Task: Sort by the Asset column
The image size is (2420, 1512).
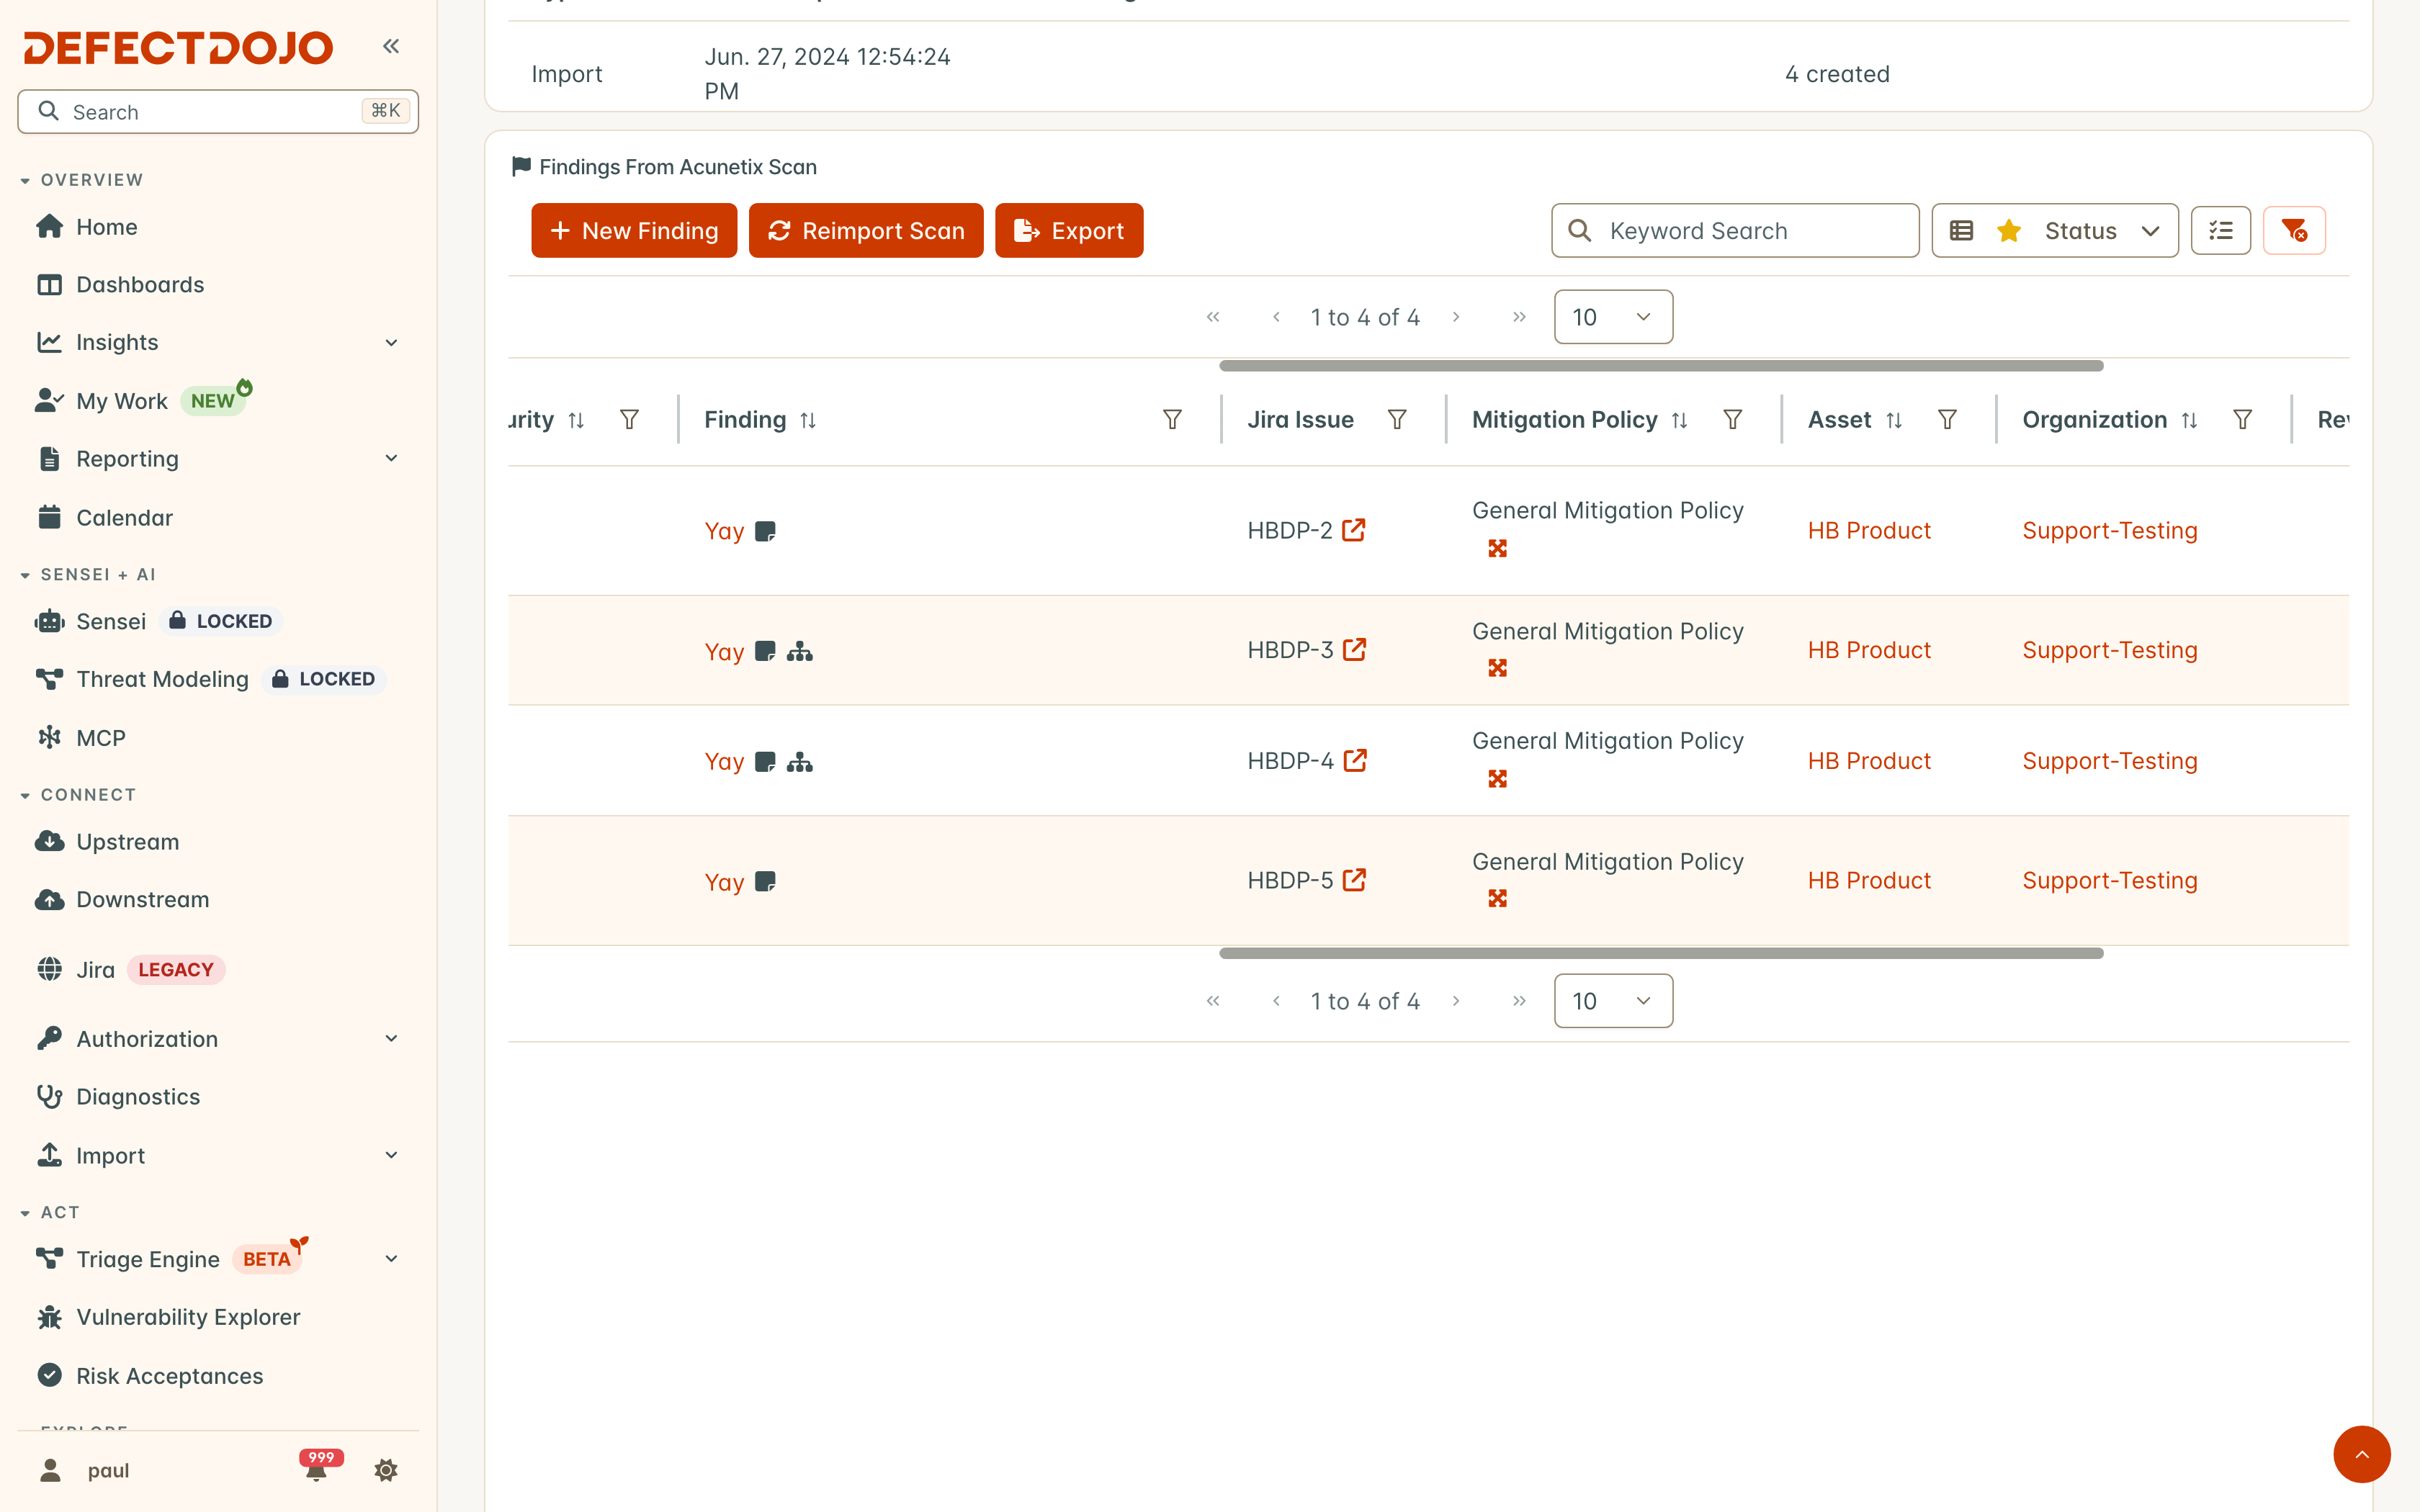Action: pos(1894,421)
